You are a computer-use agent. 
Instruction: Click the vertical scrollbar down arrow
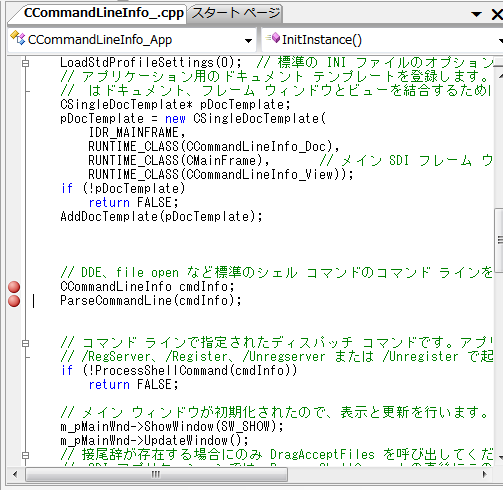(500, 457)
